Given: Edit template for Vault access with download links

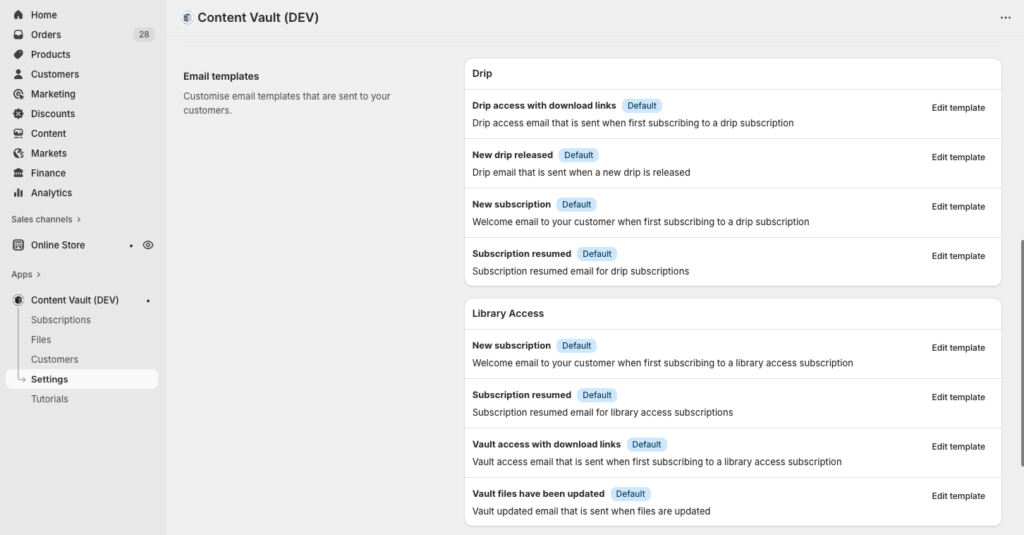Looking at the screenshot, I should (958, 447).
